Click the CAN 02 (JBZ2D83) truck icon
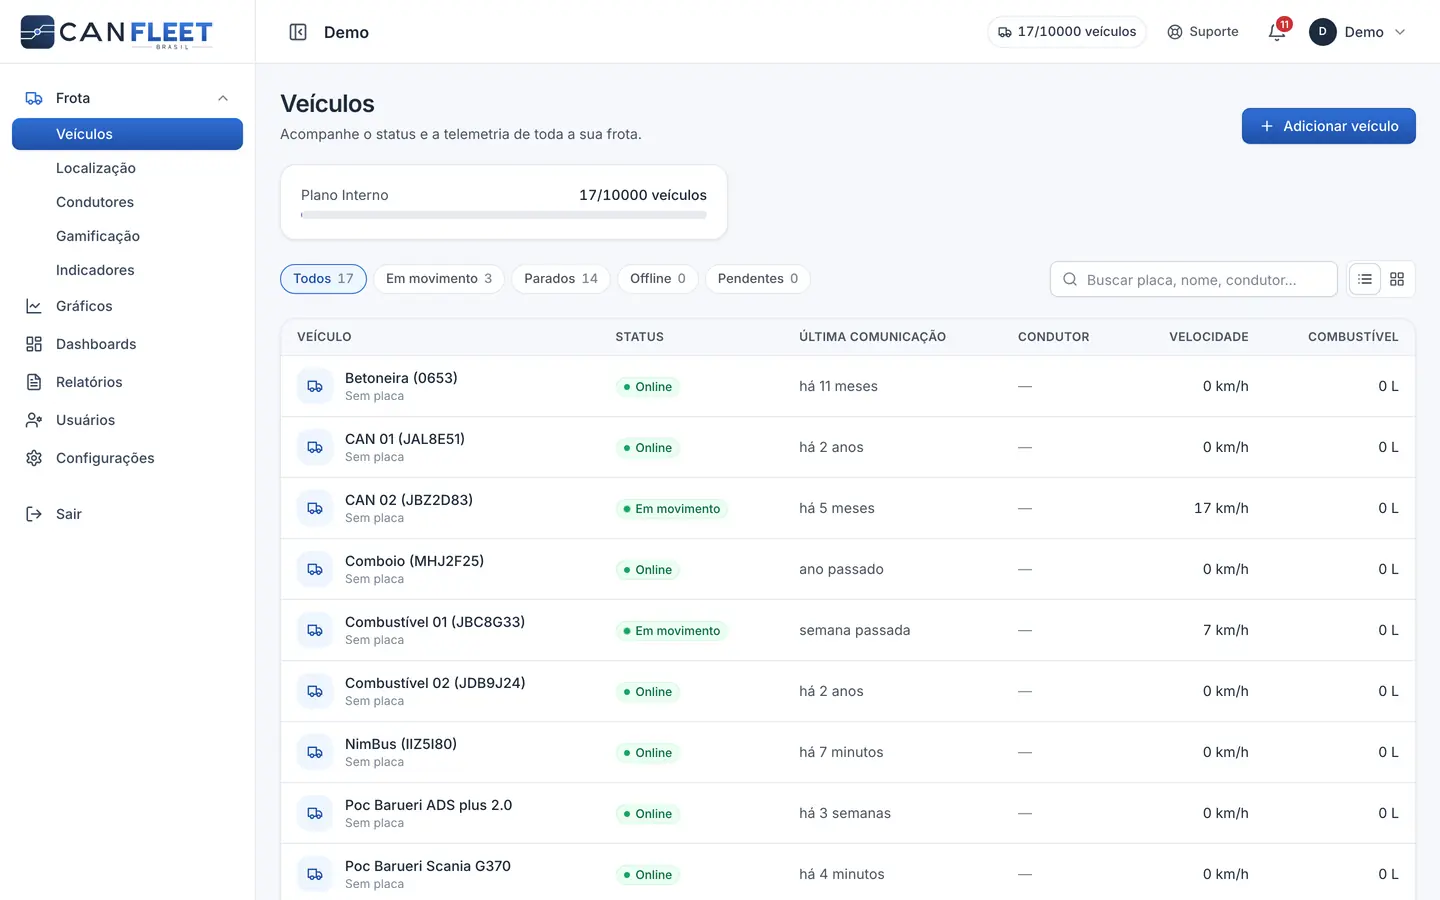The width and height of the screenshot is (1440, 900). [x=315, y=508]
